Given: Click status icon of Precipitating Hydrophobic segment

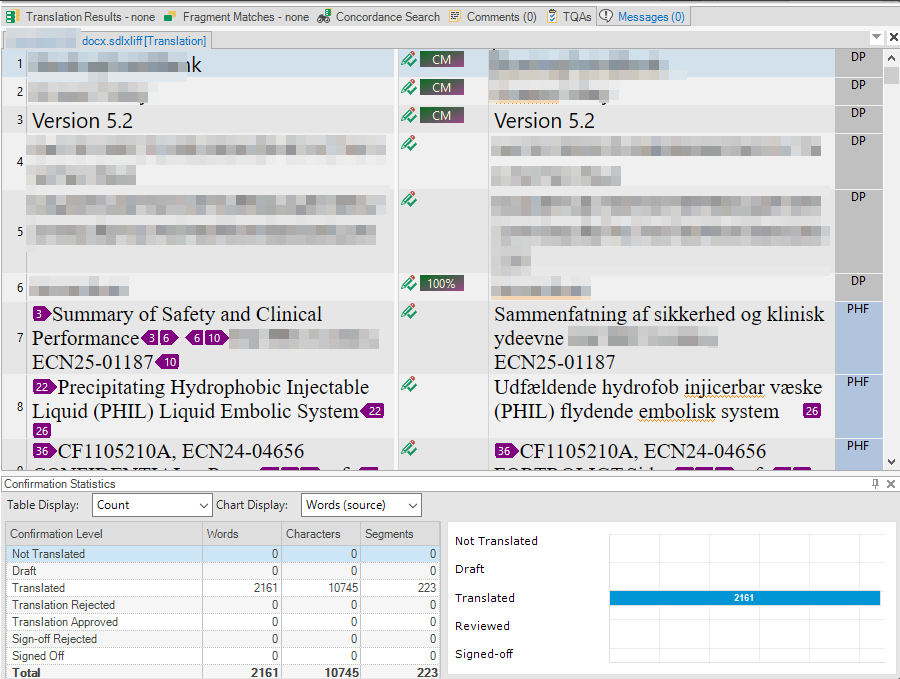Looking at the screenshot, I should [409, 384].
